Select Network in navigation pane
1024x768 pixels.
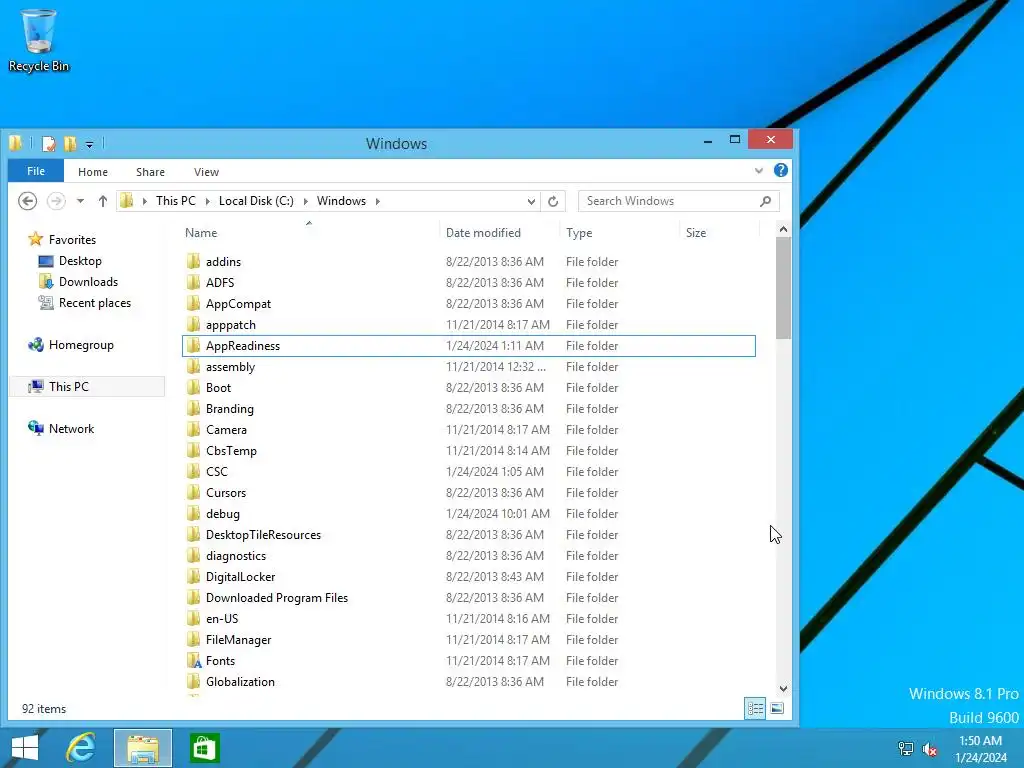[61, 428]
